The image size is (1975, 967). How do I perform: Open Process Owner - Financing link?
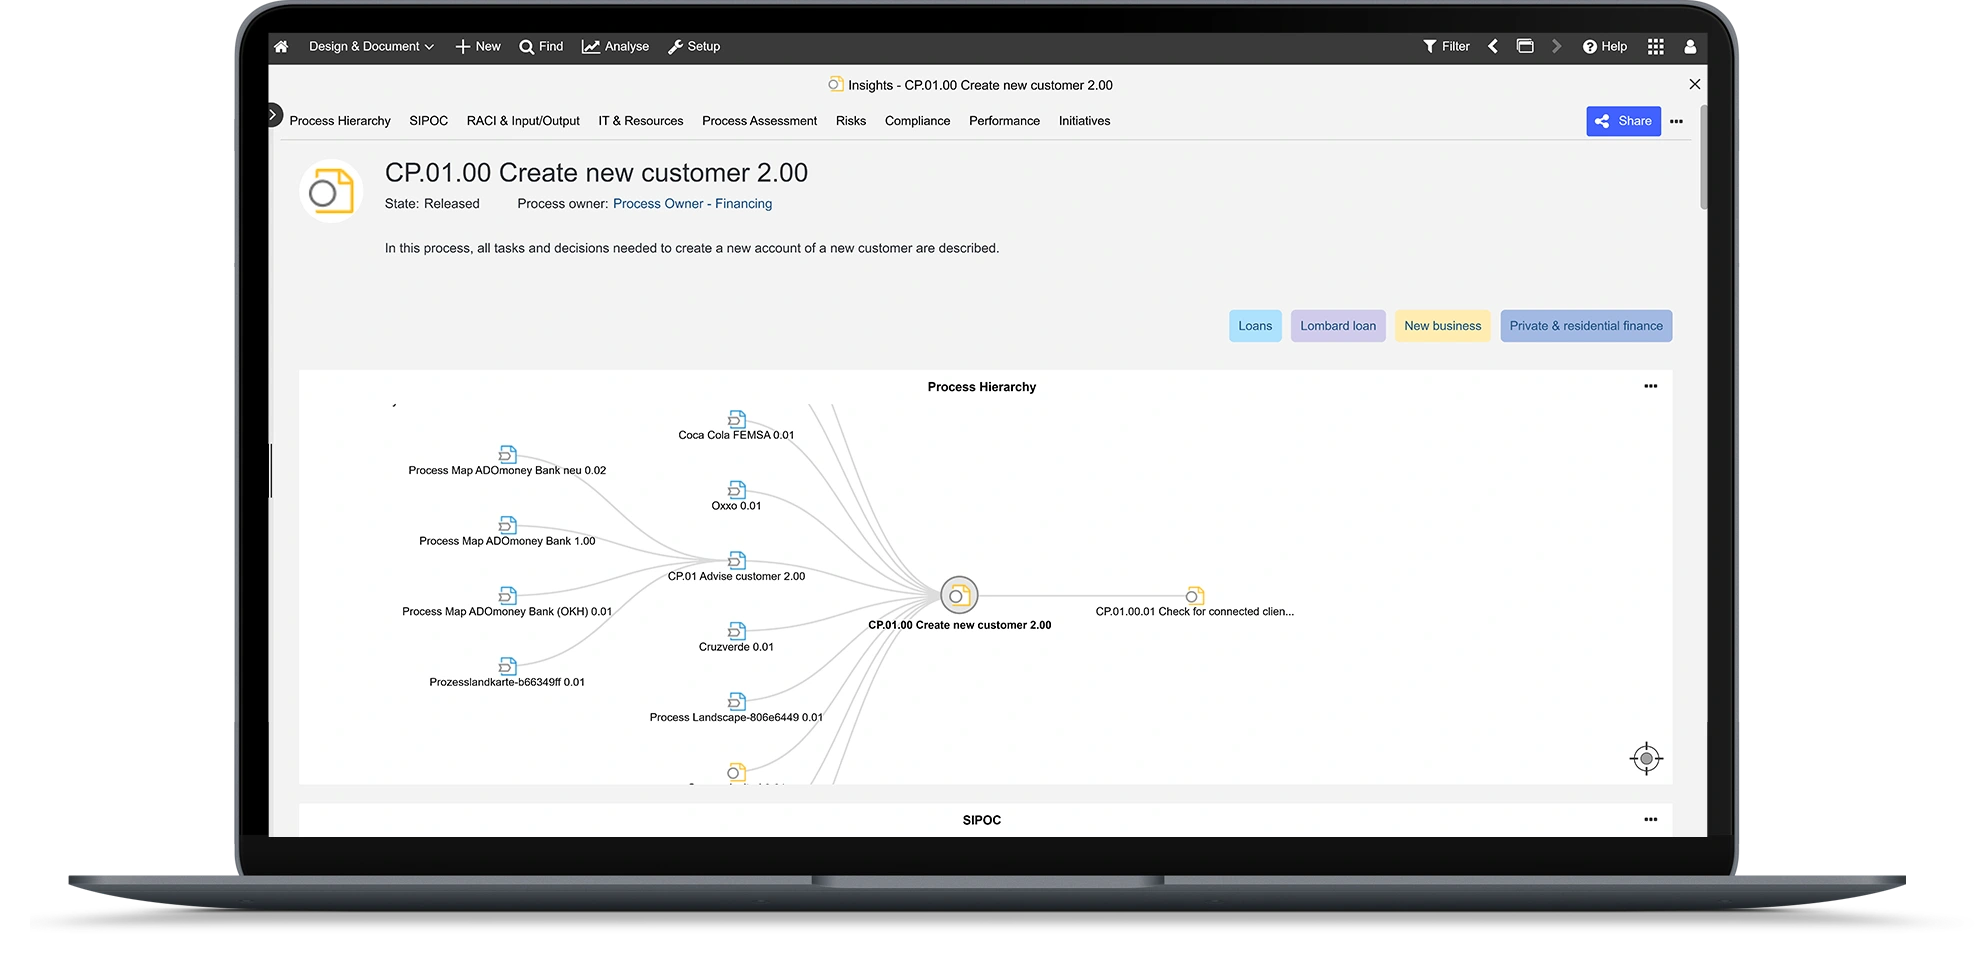(x=692, y=204)
